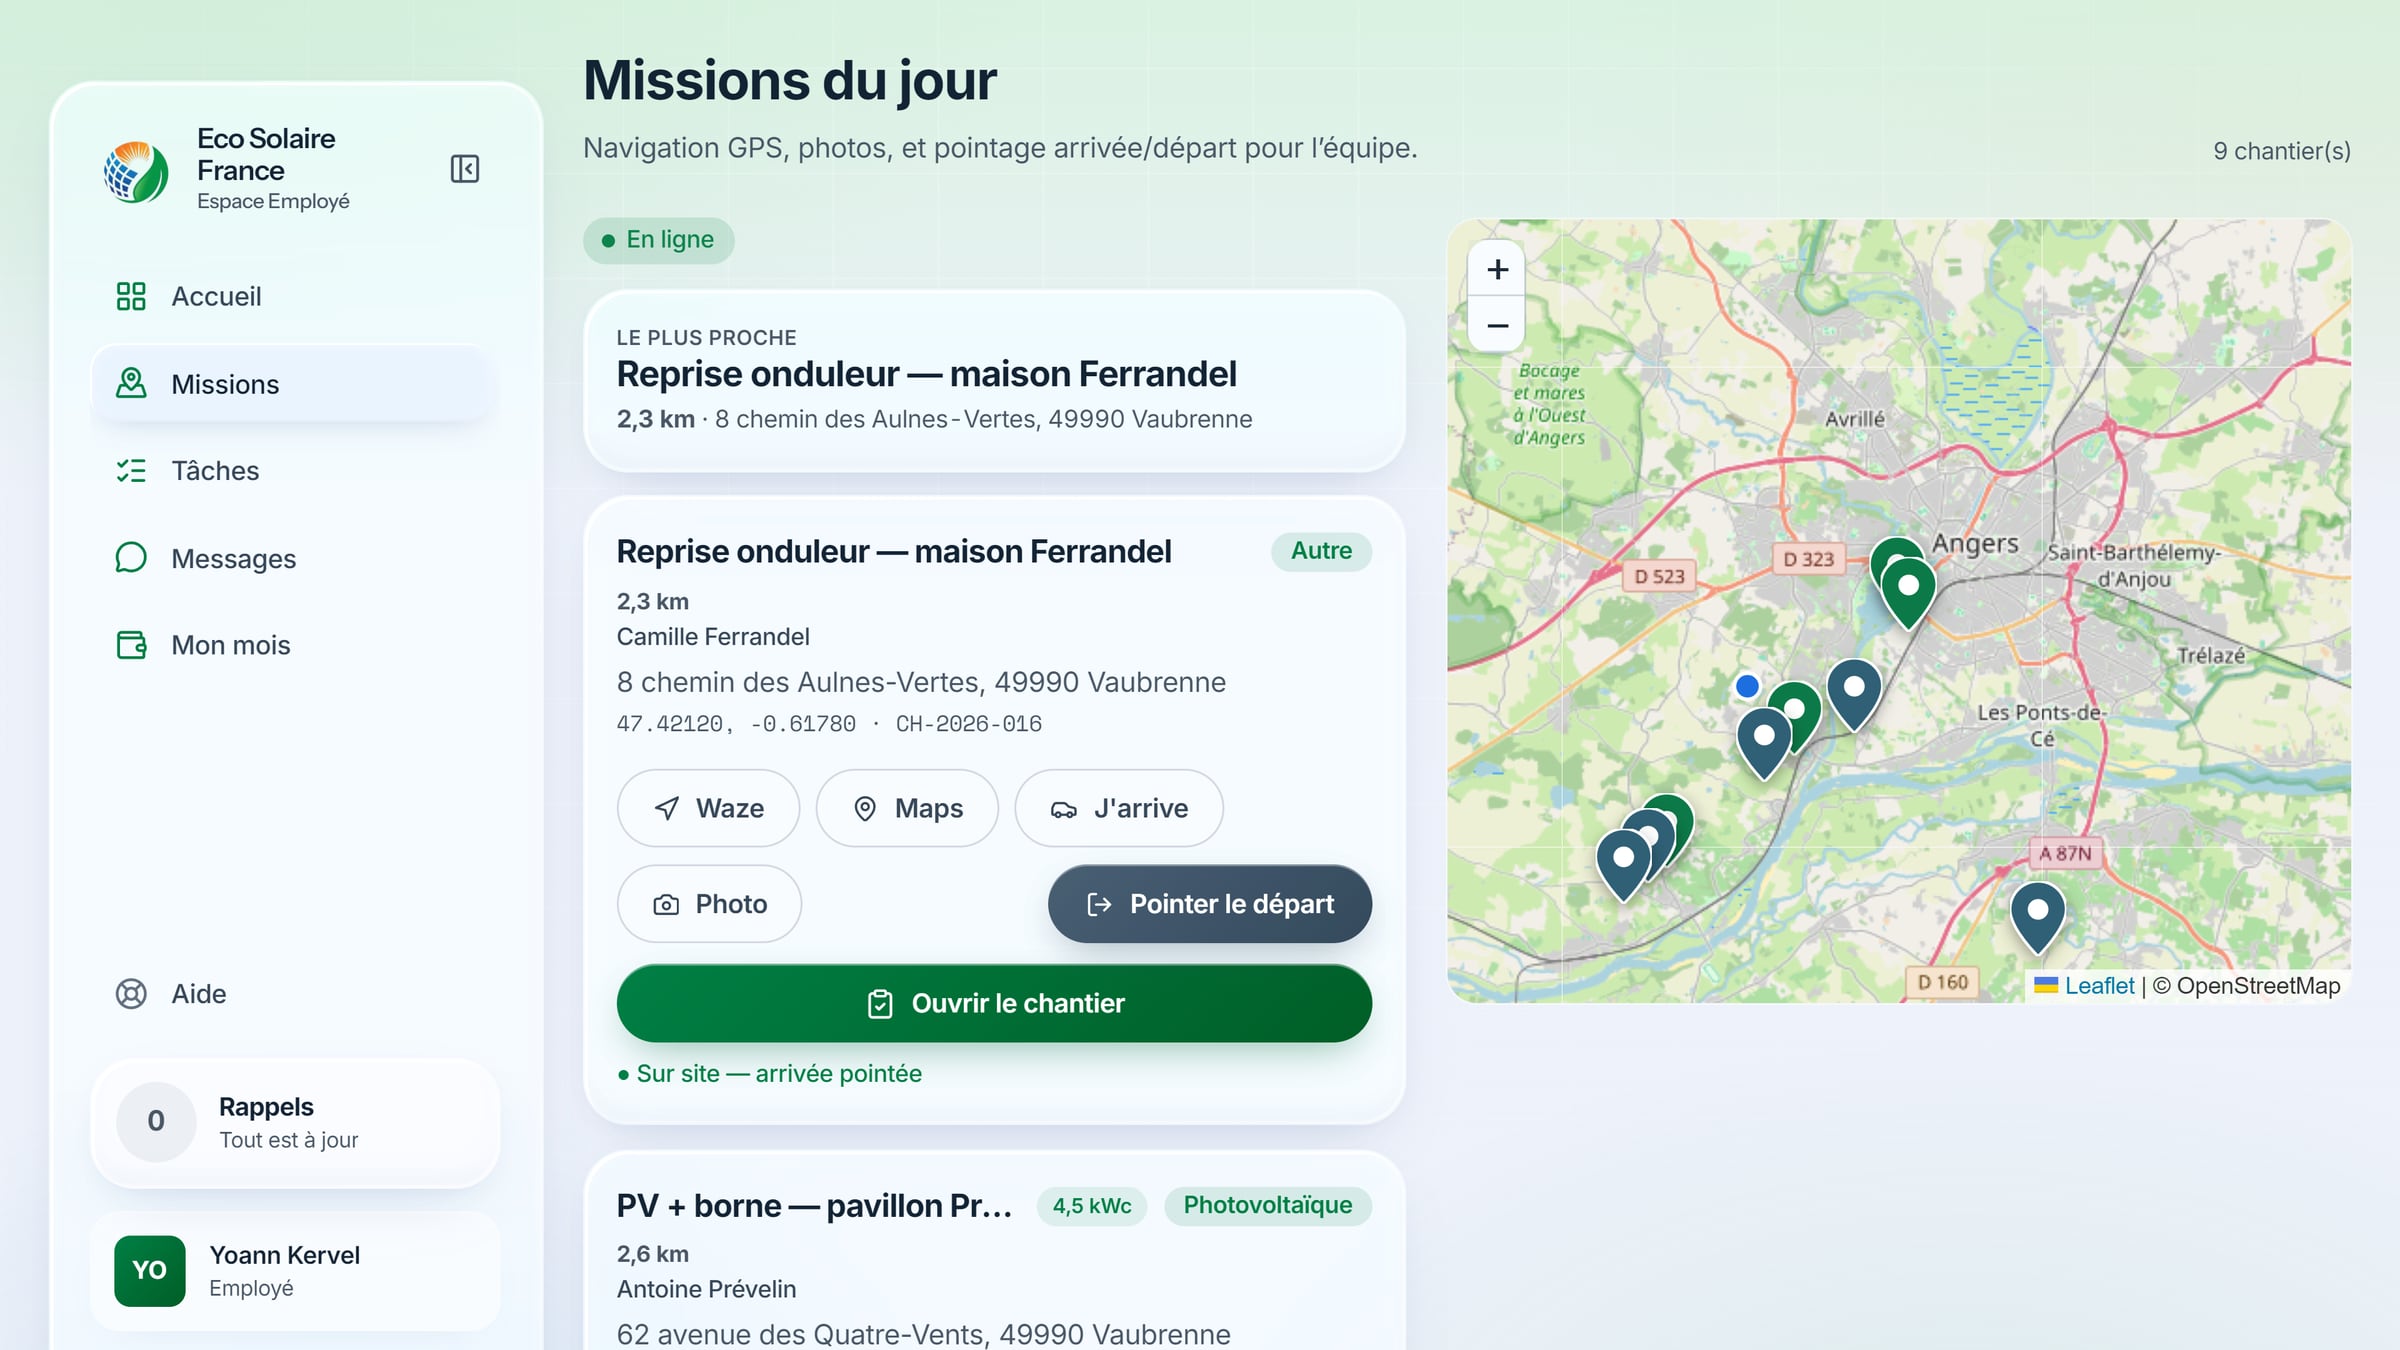Viewport: 2400px width, 1350px height.
Task: Click the En ligne status pill
Action: click(x=659, y=240)
